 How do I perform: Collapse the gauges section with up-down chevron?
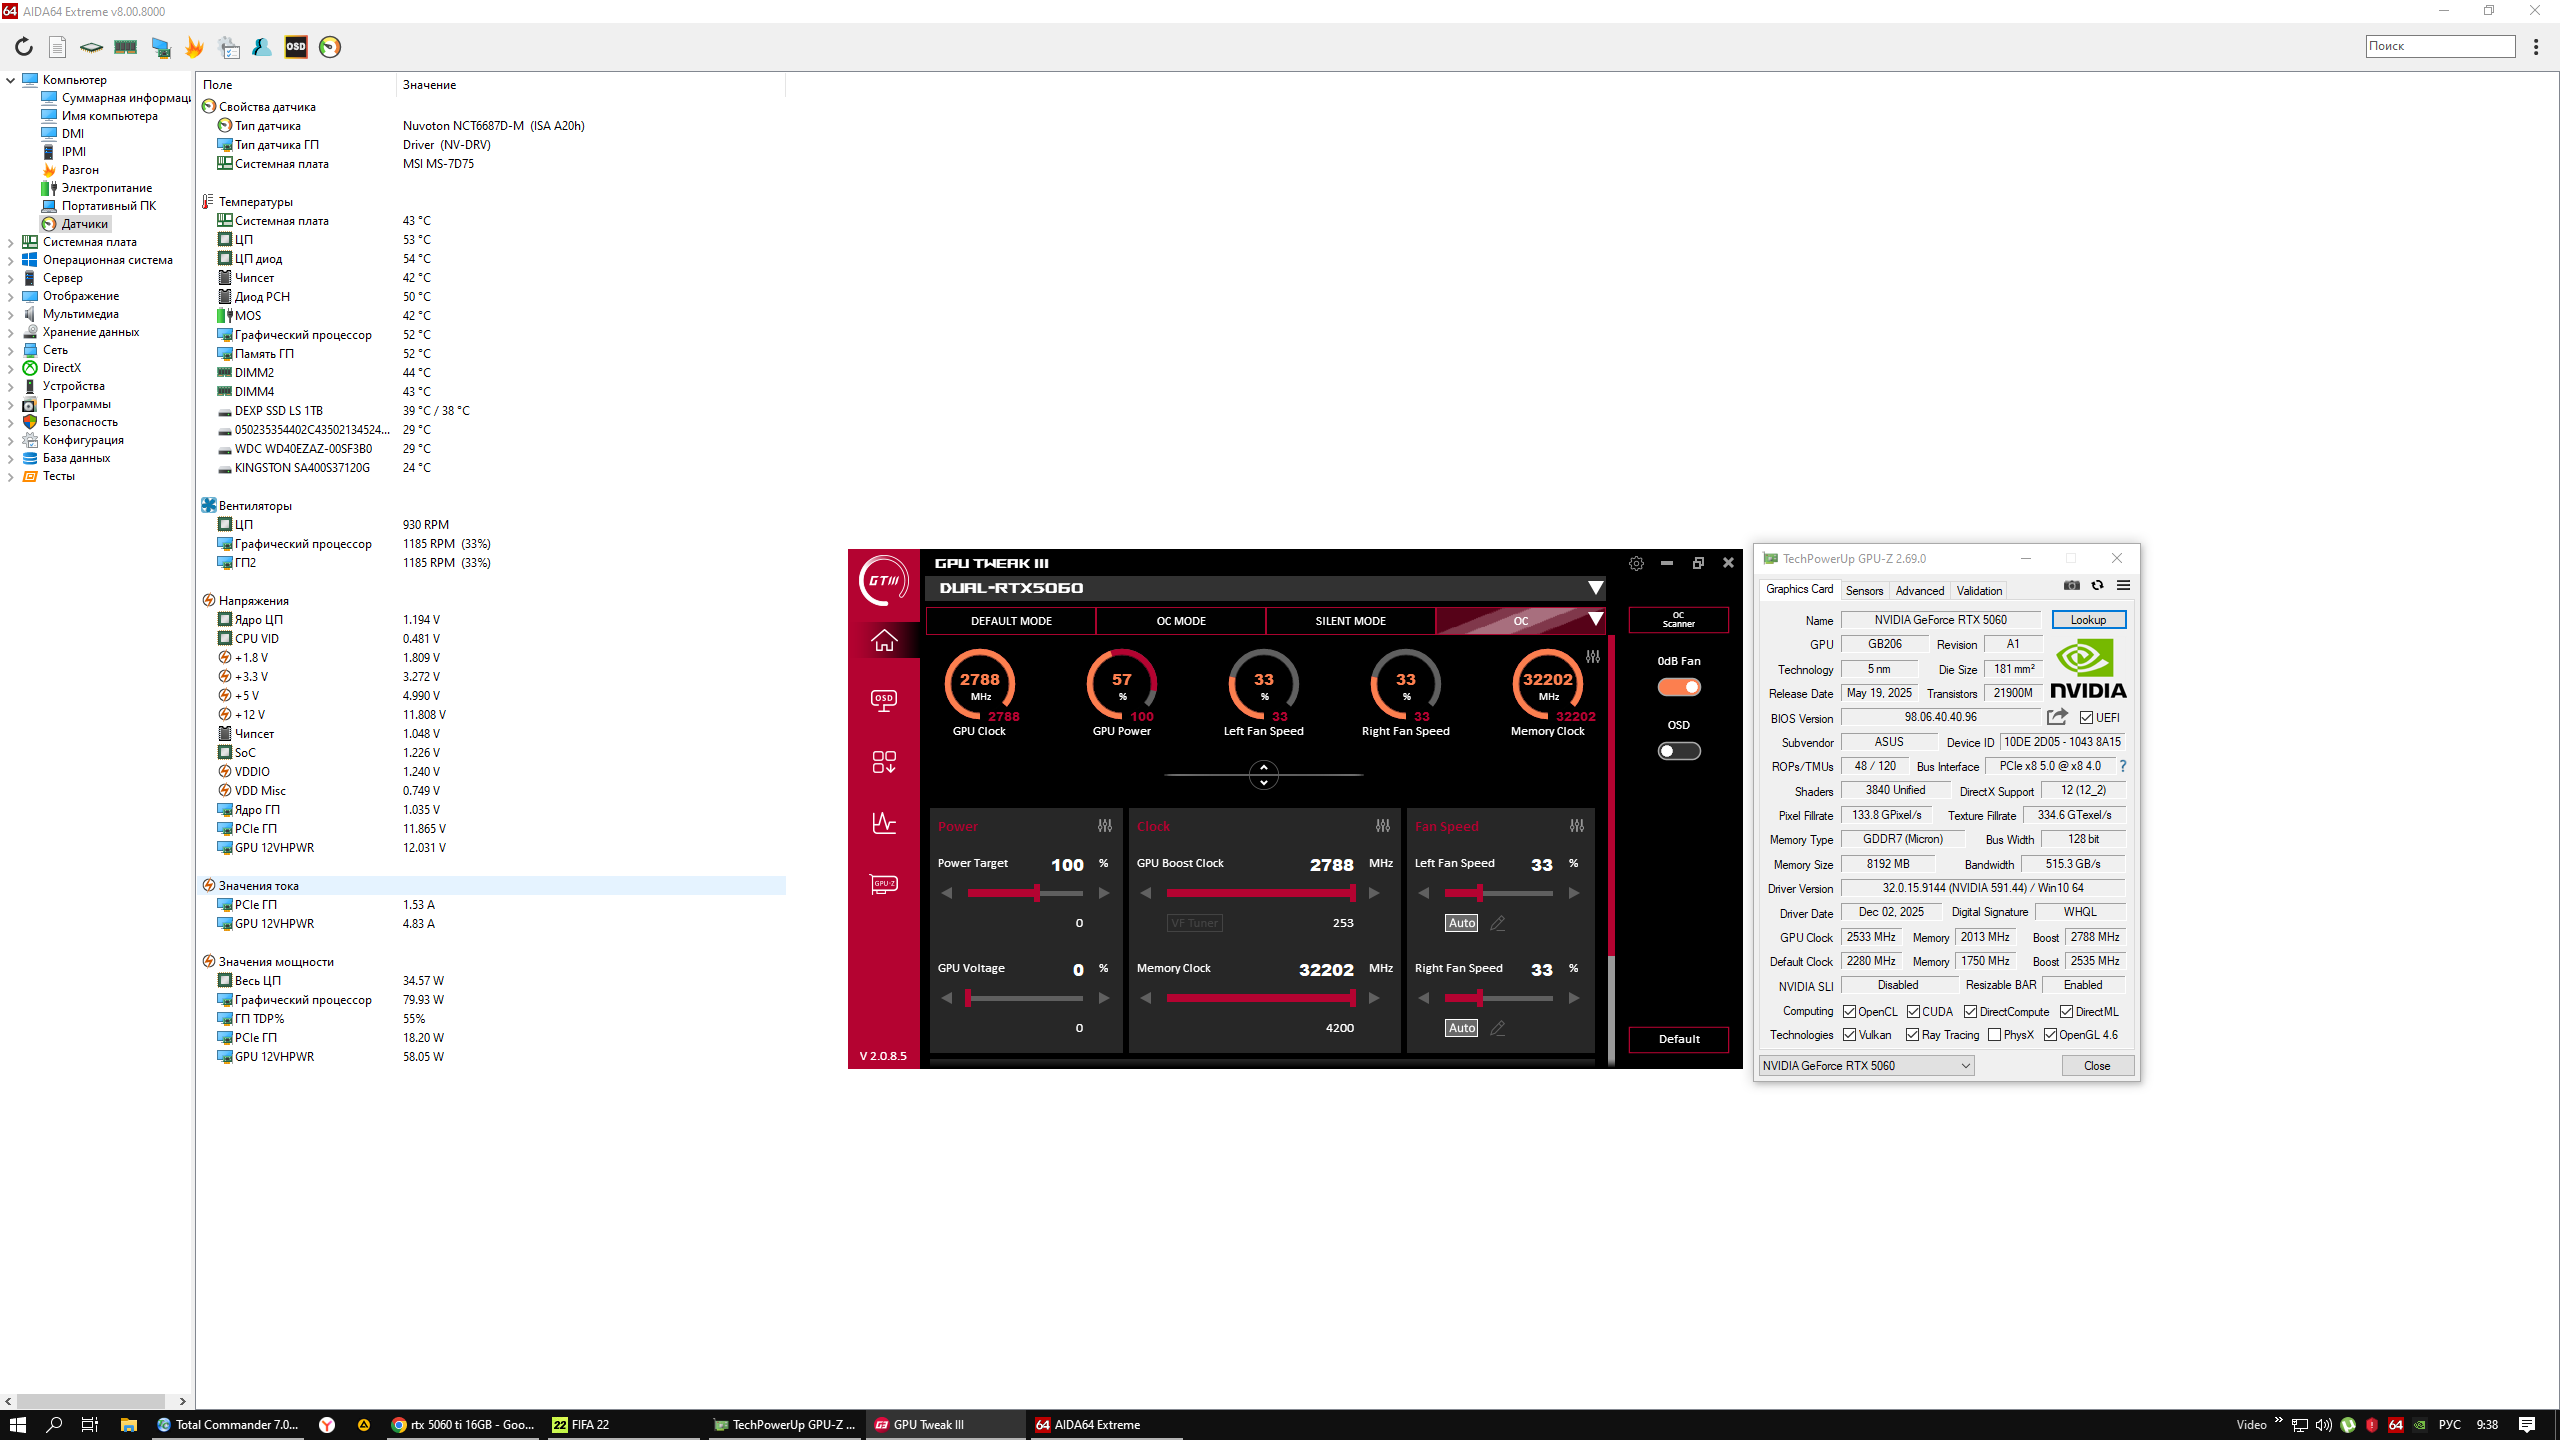point(1264,775)
